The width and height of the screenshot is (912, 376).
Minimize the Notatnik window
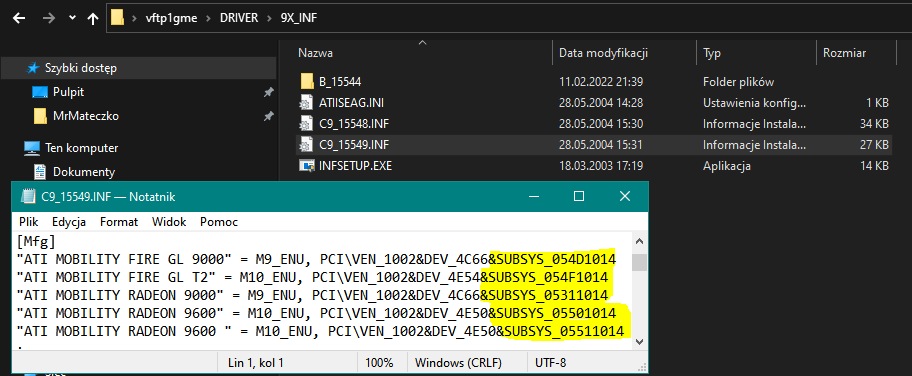(x=533, y=197)
